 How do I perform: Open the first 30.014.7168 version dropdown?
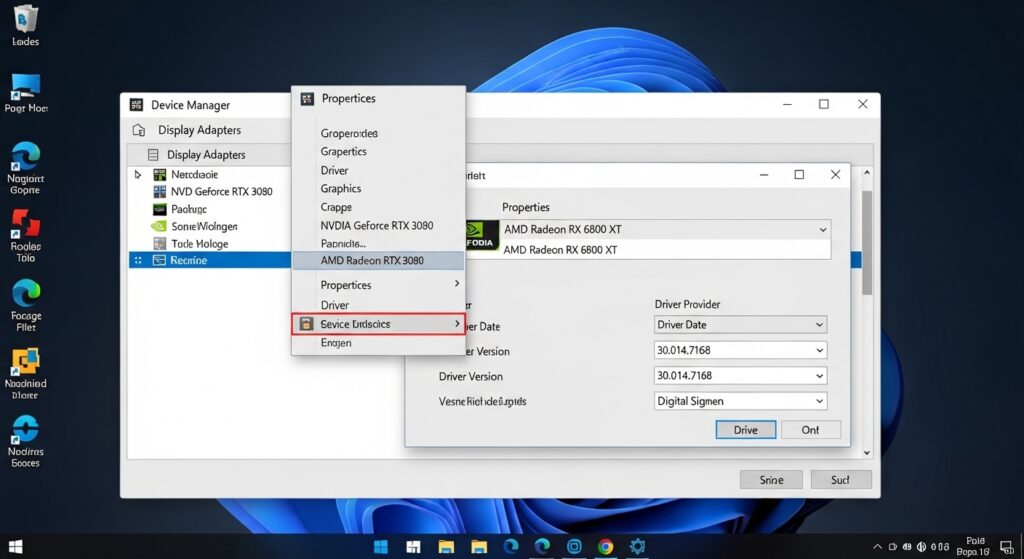pos(741,350)
